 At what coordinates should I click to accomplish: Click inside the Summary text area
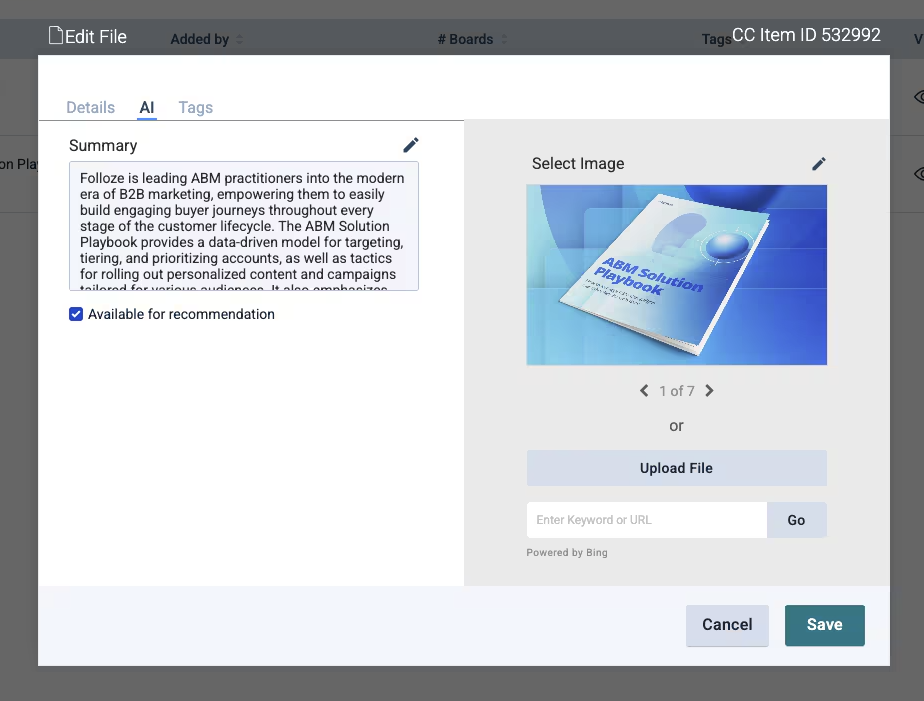click(x=244, y=226)
